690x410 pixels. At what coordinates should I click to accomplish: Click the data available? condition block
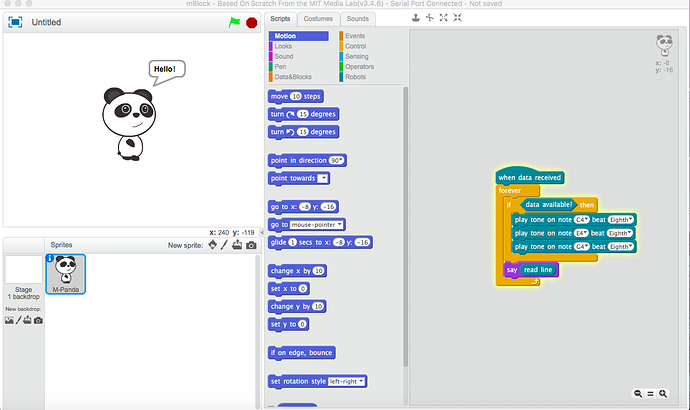[x=549, y=205]
